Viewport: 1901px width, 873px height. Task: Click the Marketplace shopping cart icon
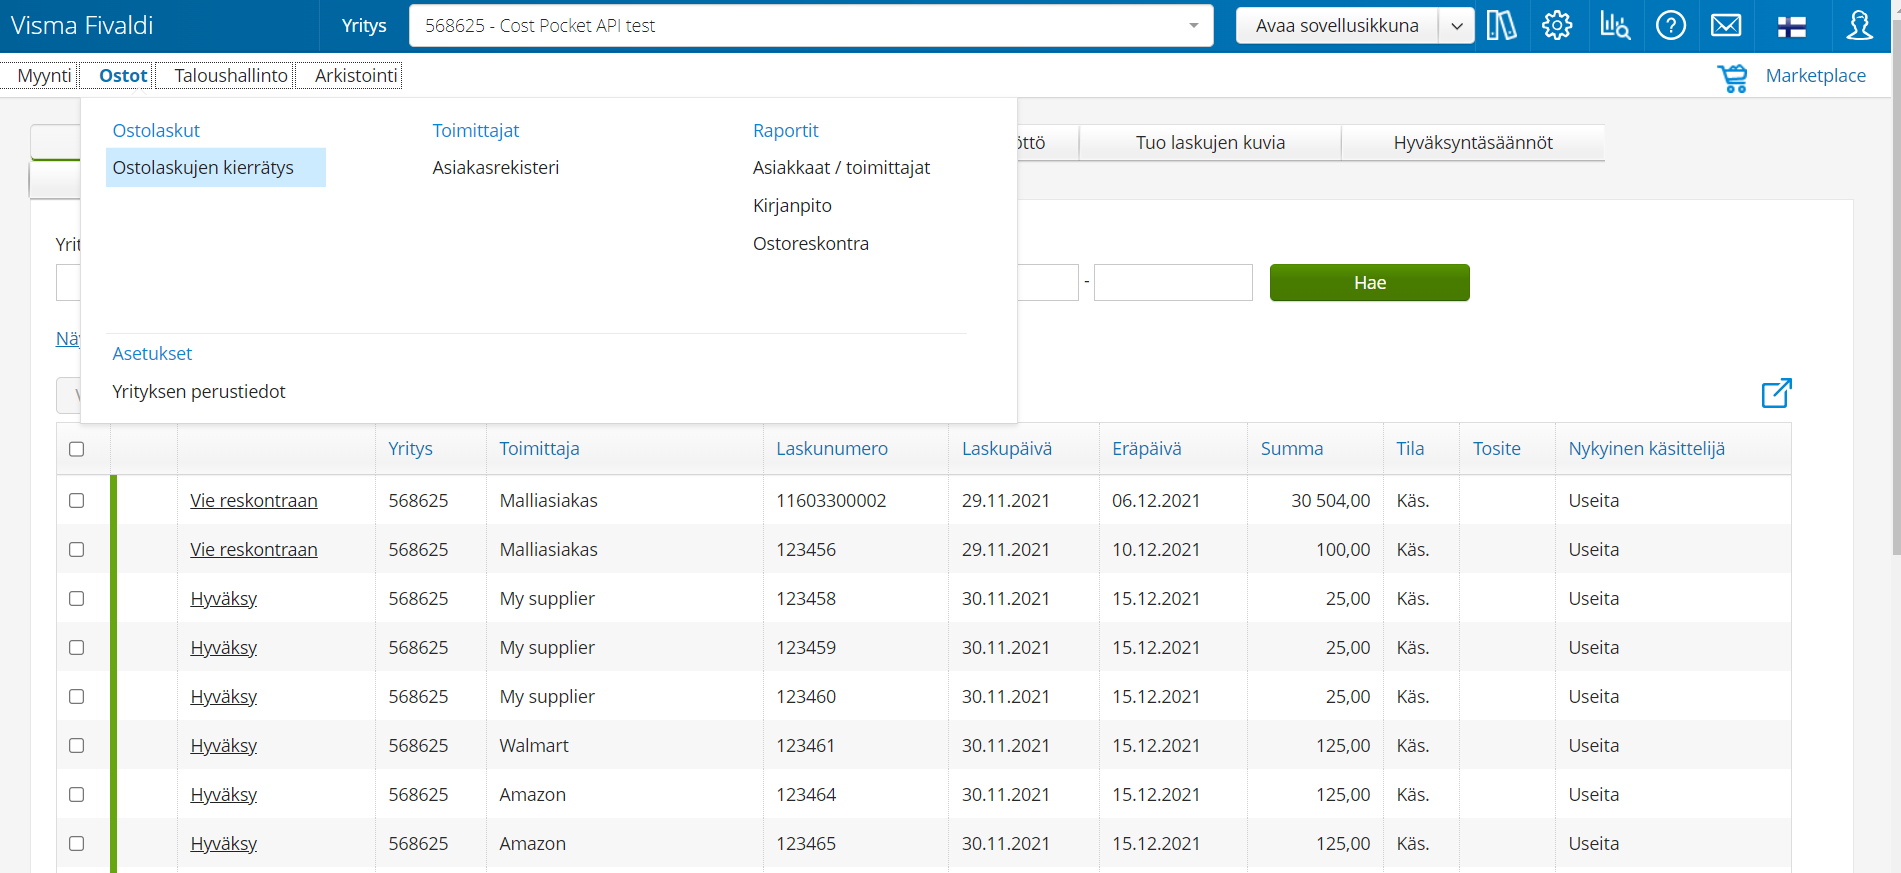pos(1733,77)
